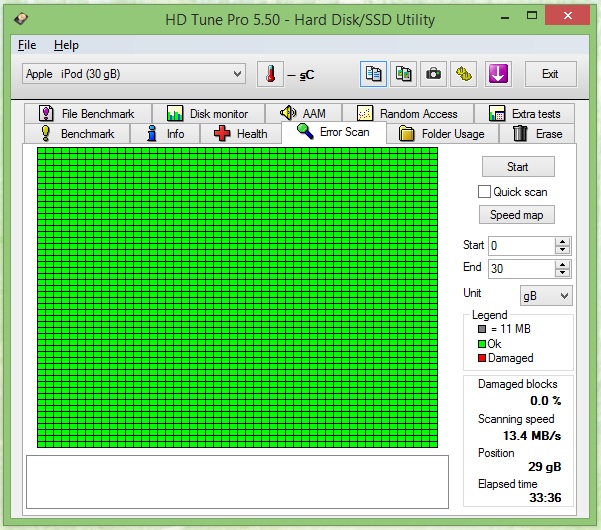Image resolution: width=601 pixels, height=530 pixels.
Task: Select the Error Scan tab
Action: point(333,132)
